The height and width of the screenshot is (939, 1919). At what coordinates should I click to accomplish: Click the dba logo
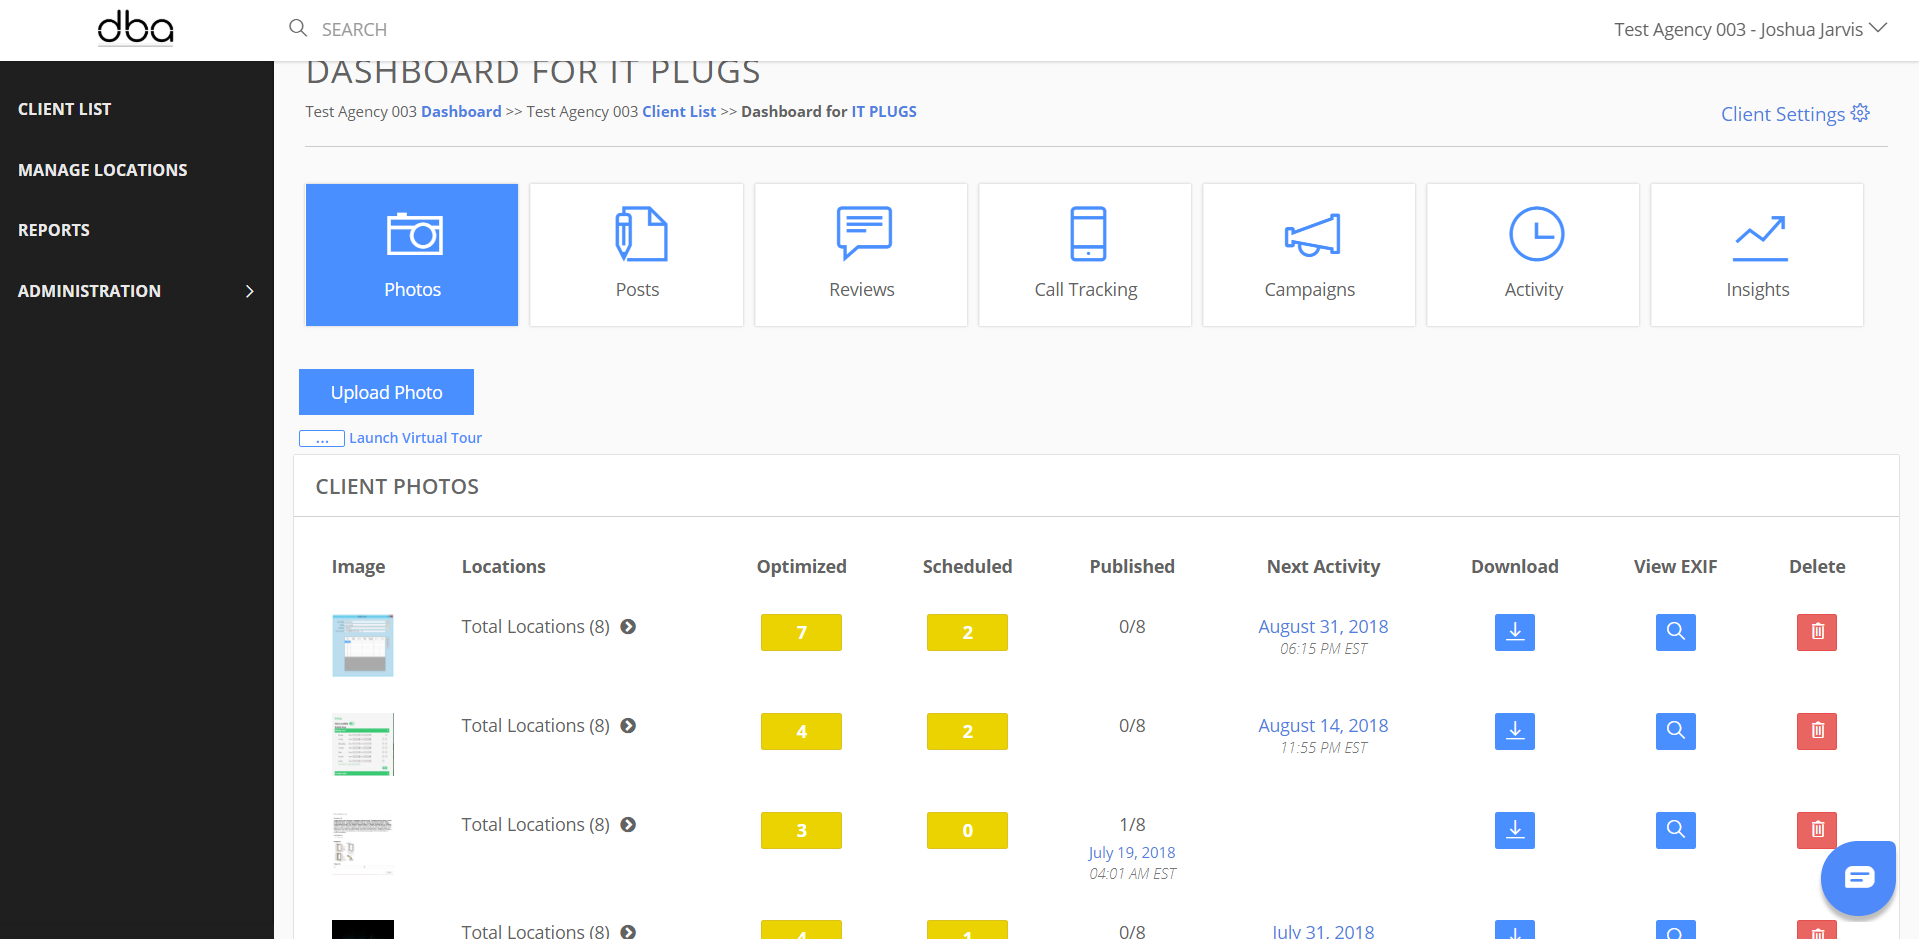[x=135, y=28]
